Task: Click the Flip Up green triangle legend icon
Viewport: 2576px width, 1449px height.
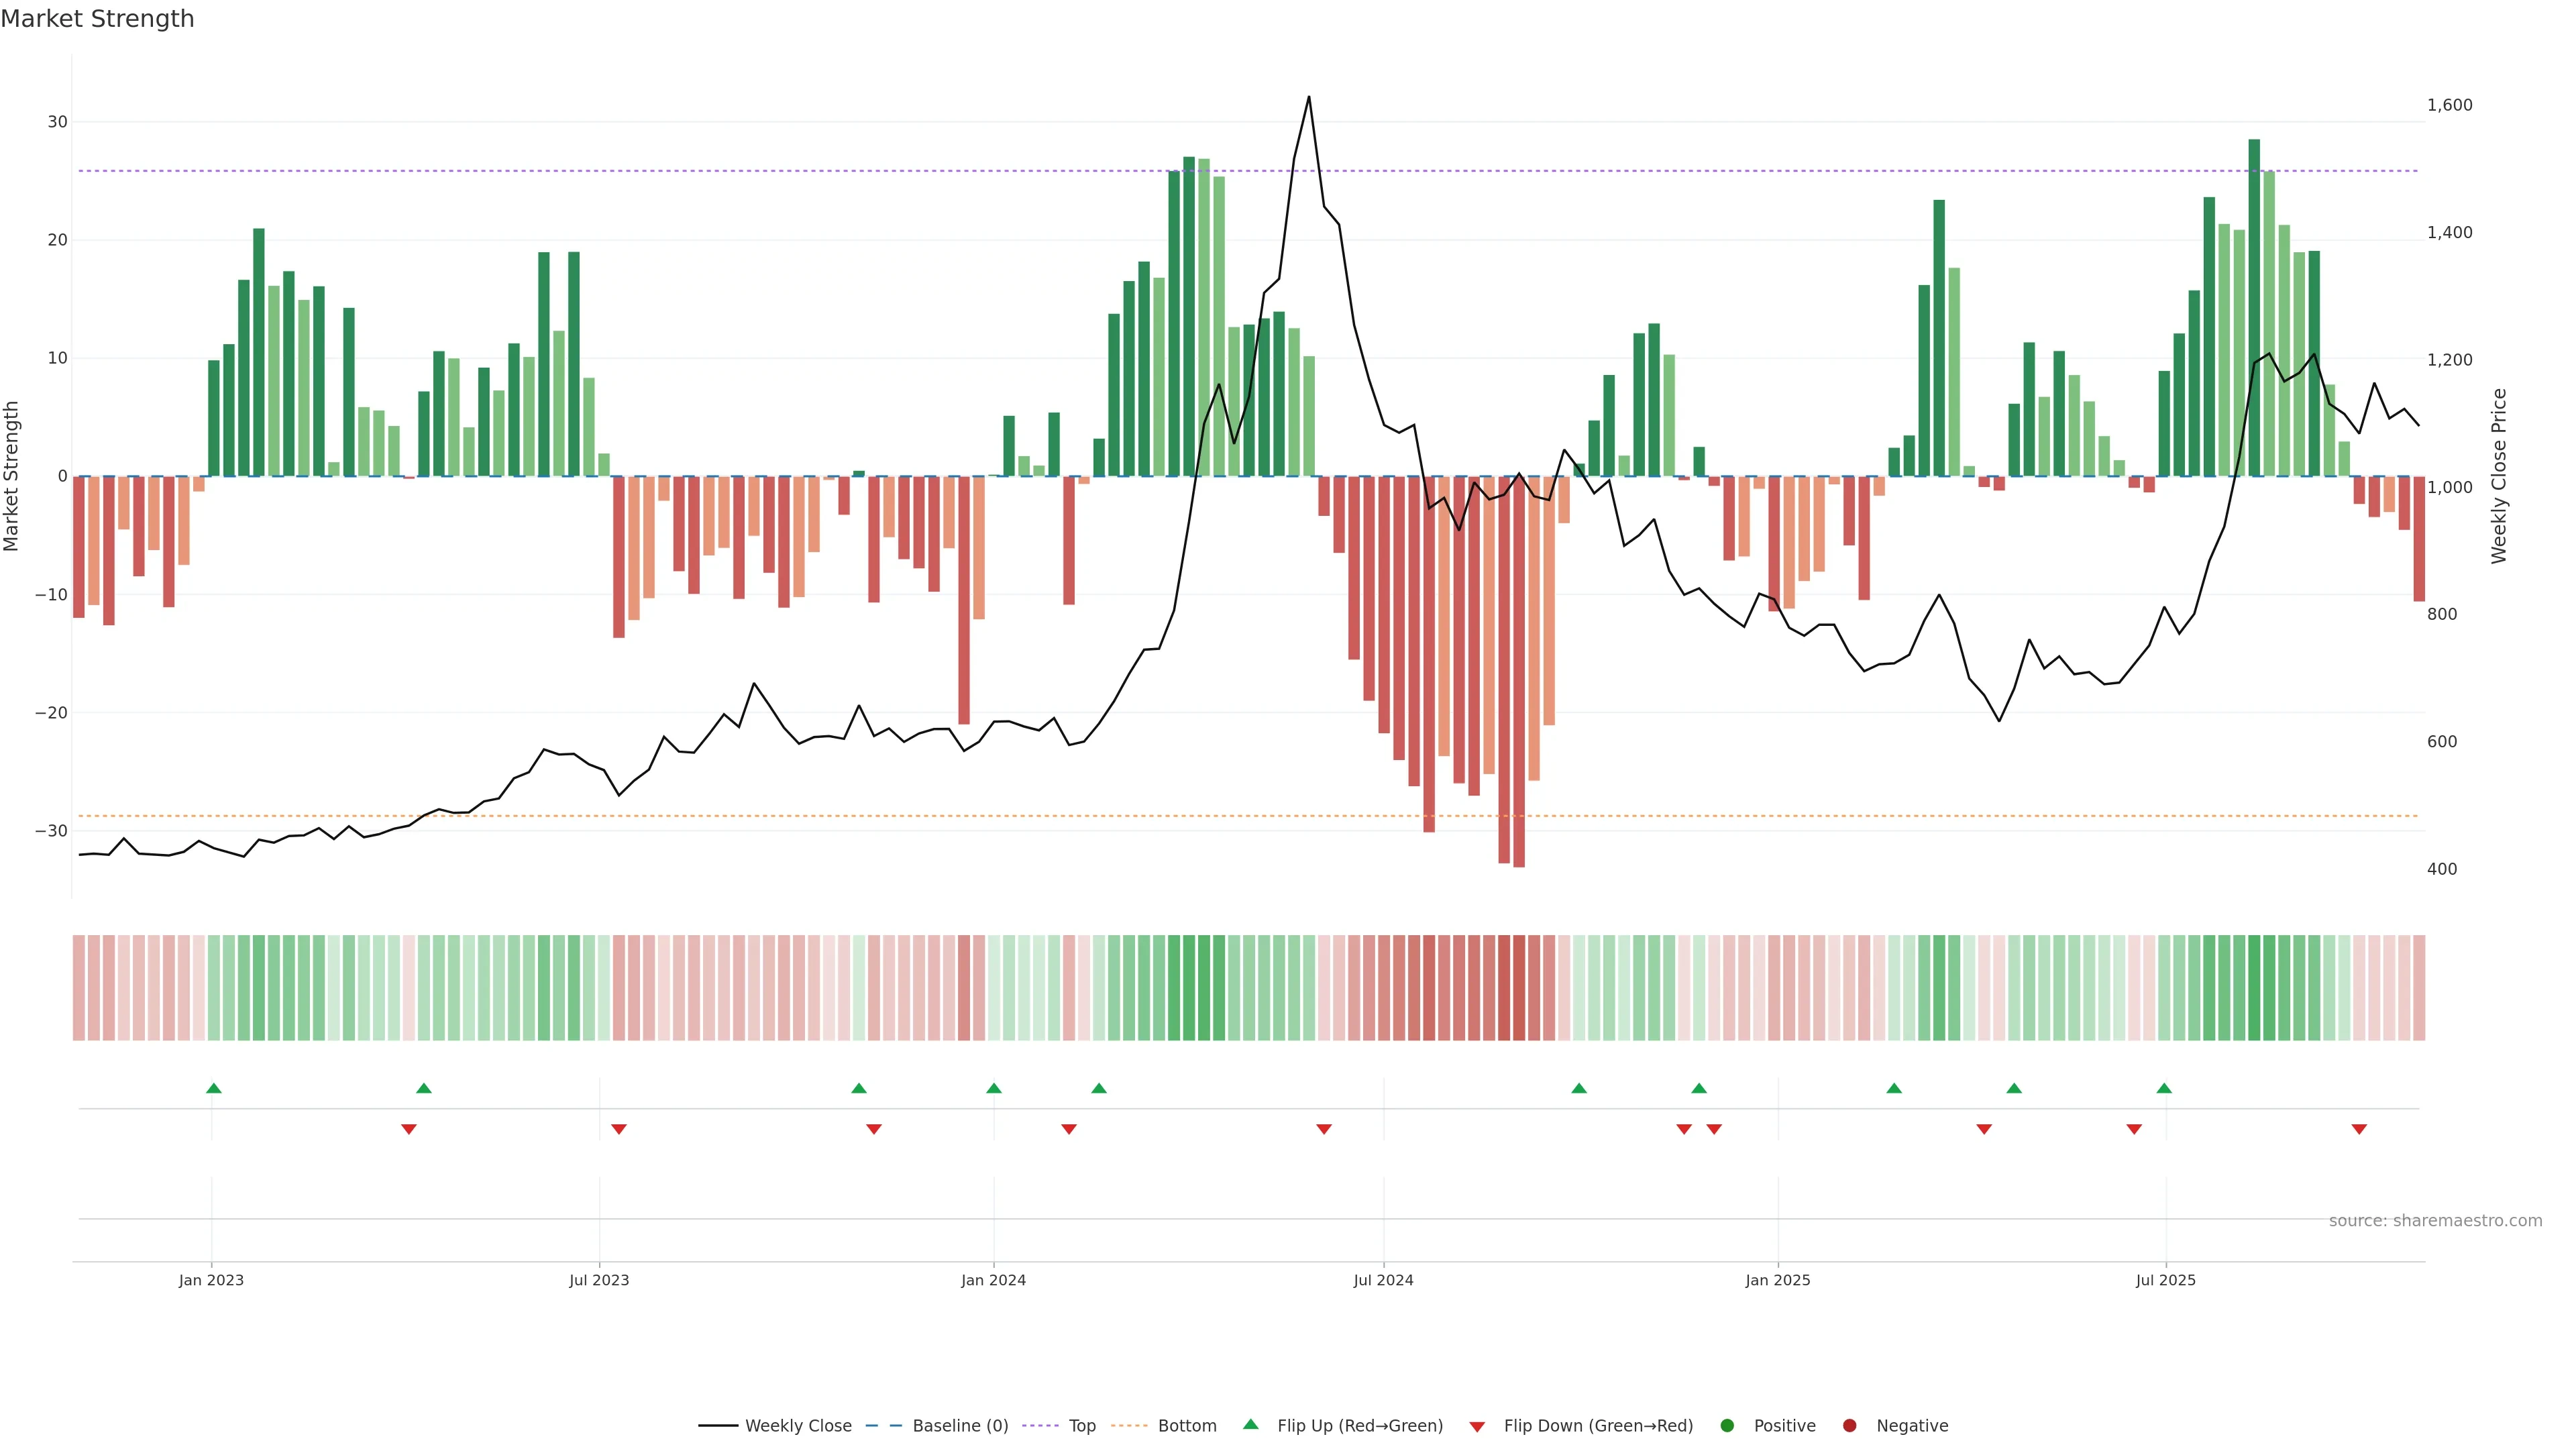Action: click(1250, 1425)
